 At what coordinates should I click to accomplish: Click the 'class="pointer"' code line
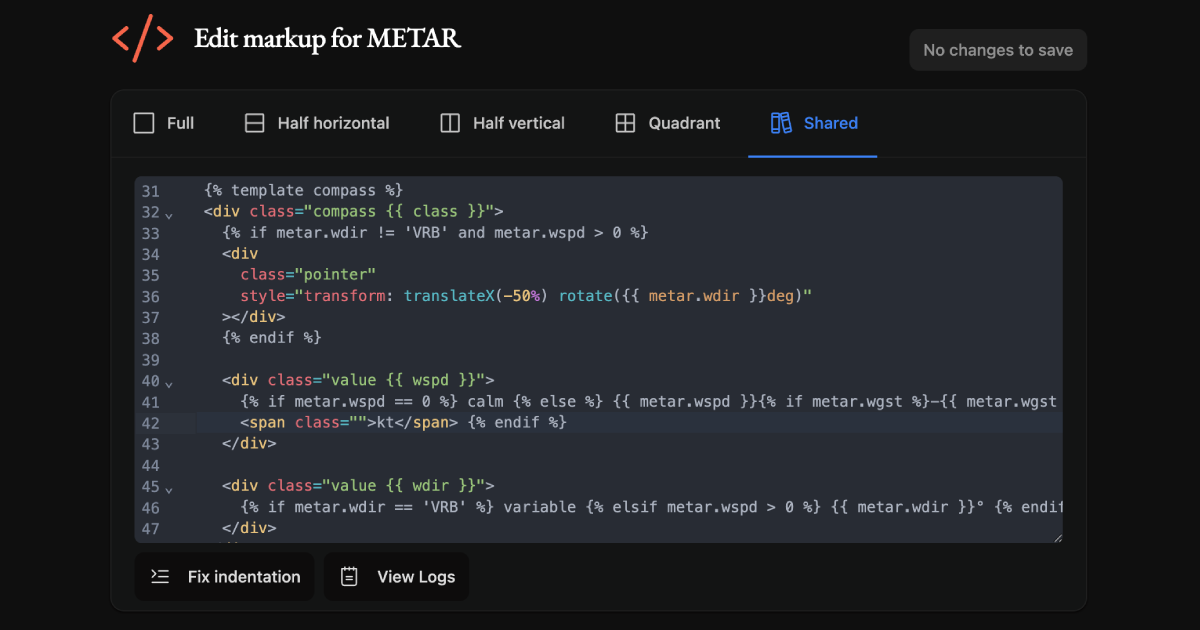coord(308,275)
